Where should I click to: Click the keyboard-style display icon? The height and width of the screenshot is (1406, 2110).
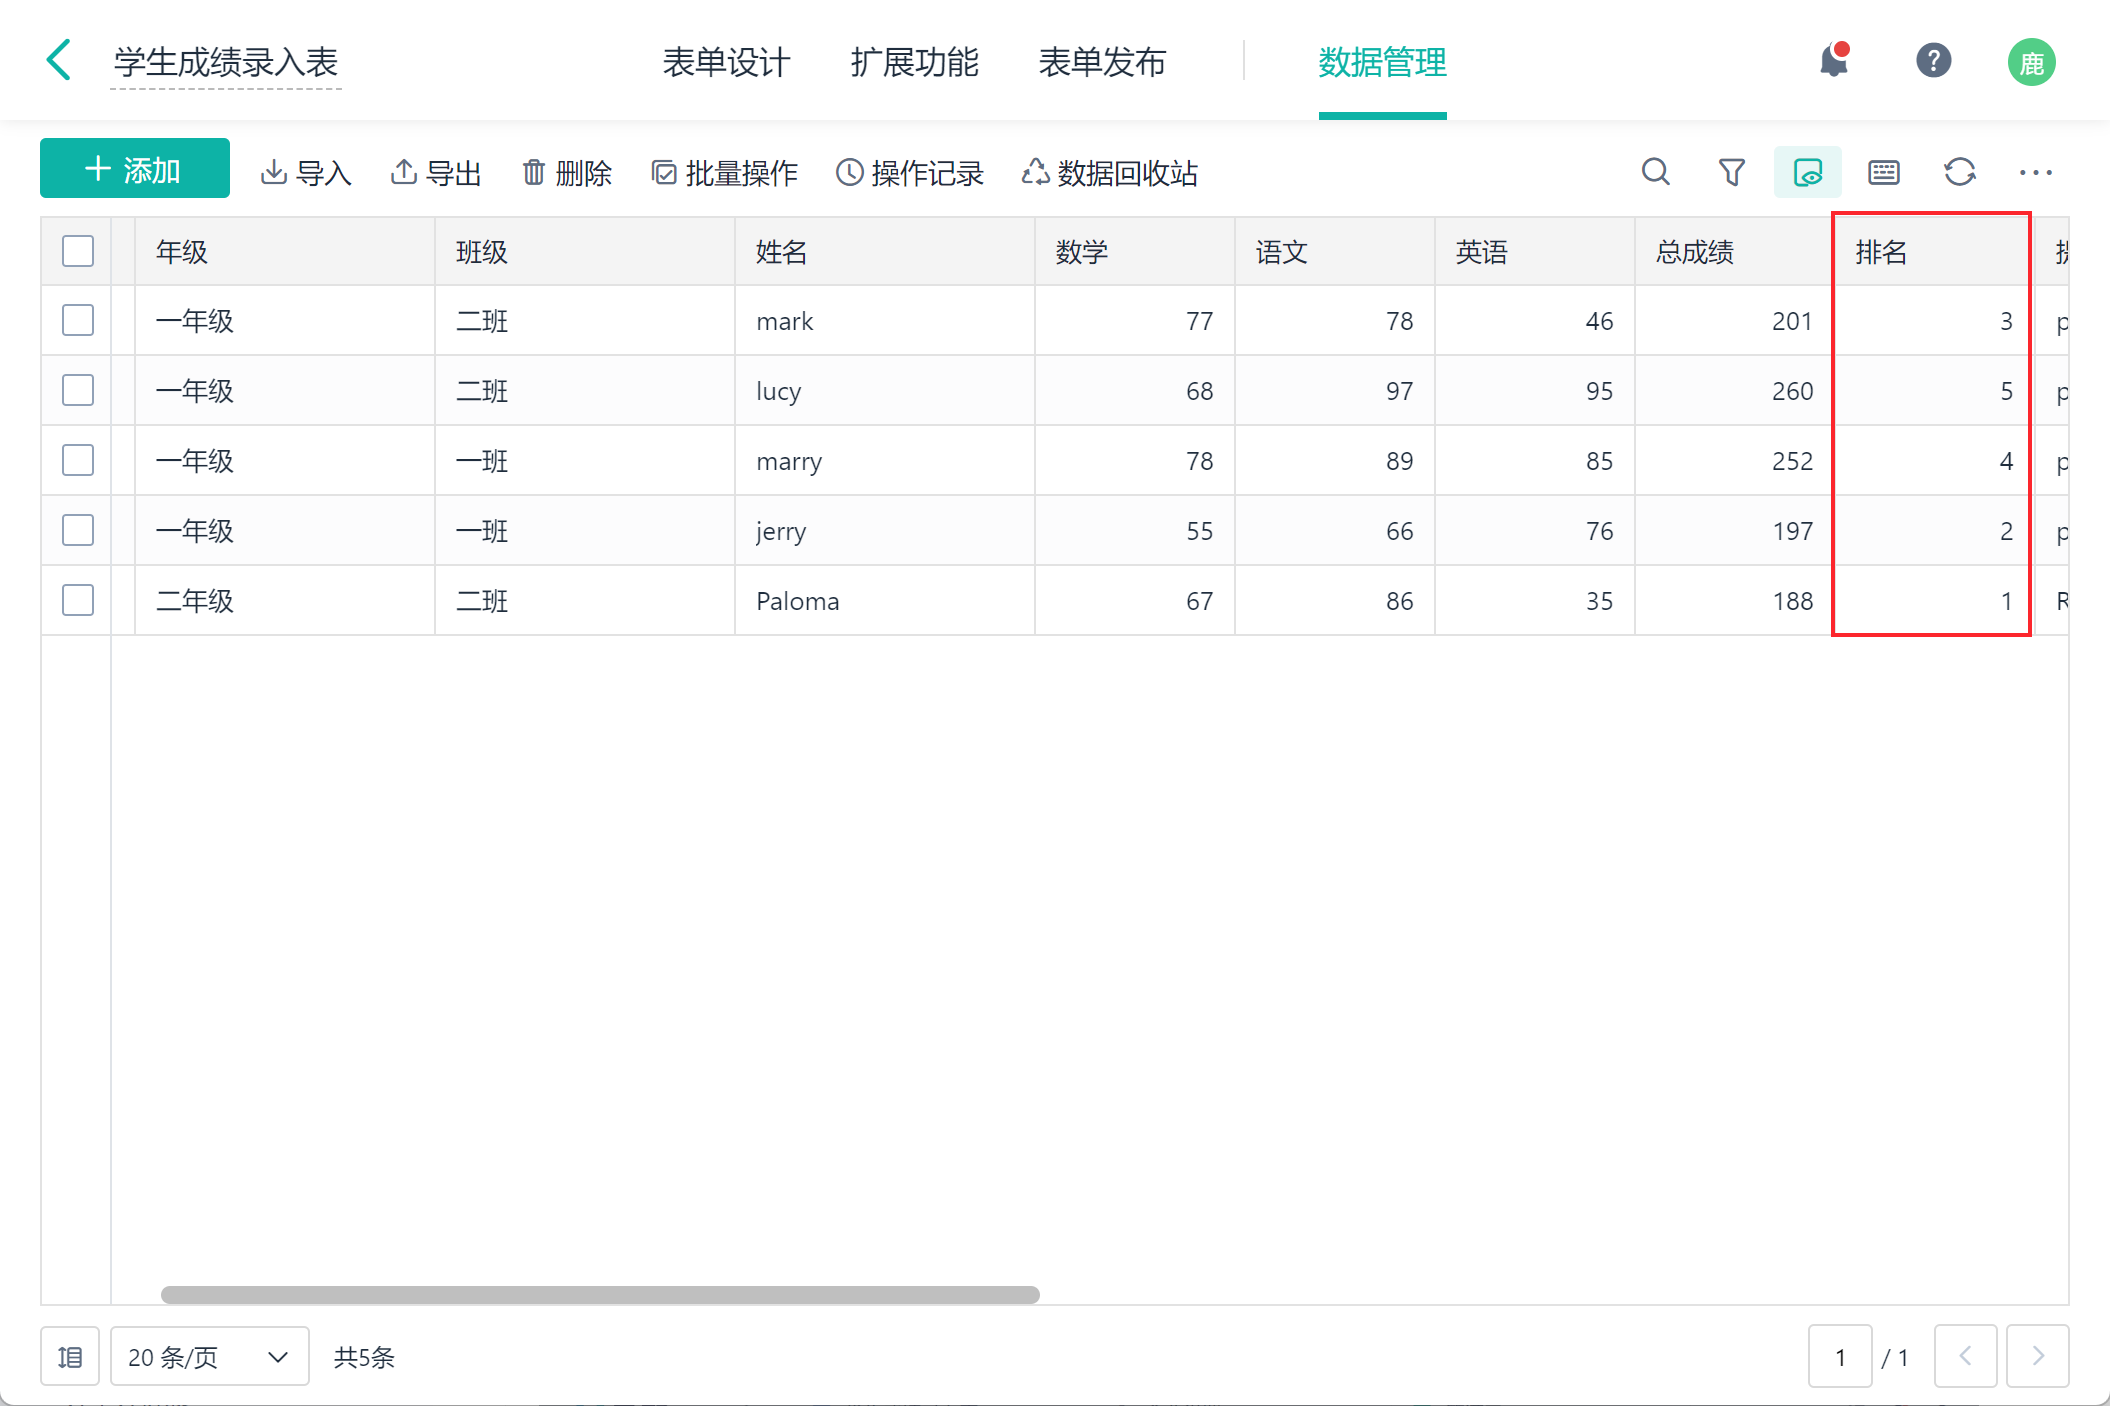point(1883,172)
